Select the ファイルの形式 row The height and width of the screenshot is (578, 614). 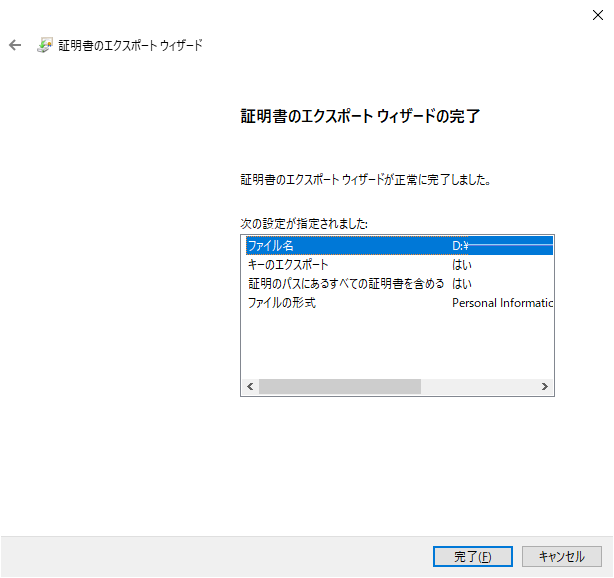[399, 302]
